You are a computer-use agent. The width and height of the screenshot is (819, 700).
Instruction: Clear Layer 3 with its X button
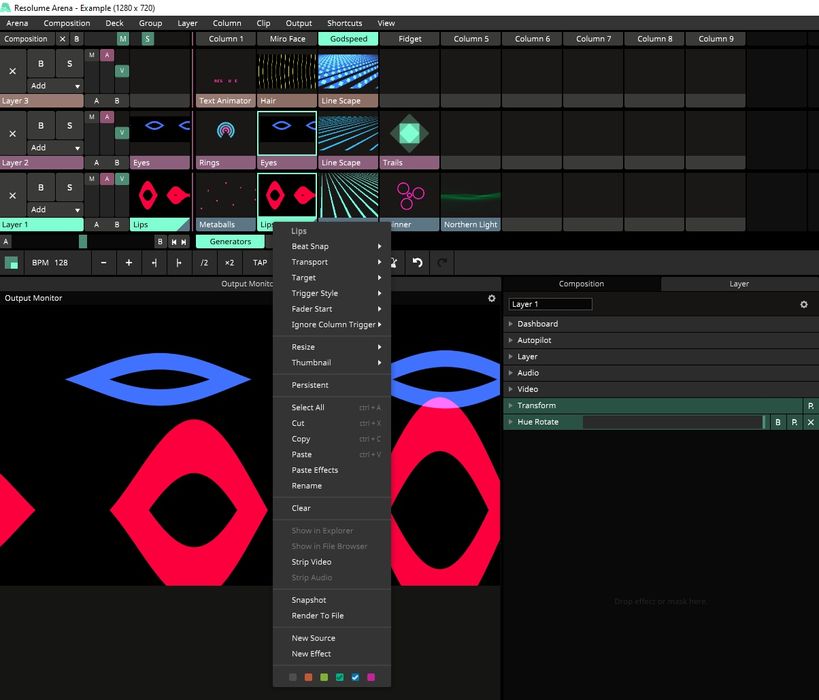pyautogui.click(x=12, y=71)
